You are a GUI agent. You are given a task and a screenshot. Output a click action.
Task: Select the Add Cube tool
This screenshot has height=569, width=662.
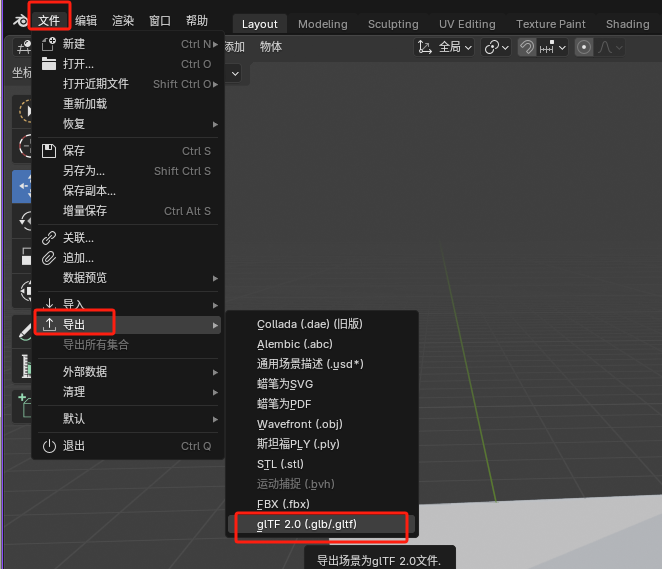24,405
